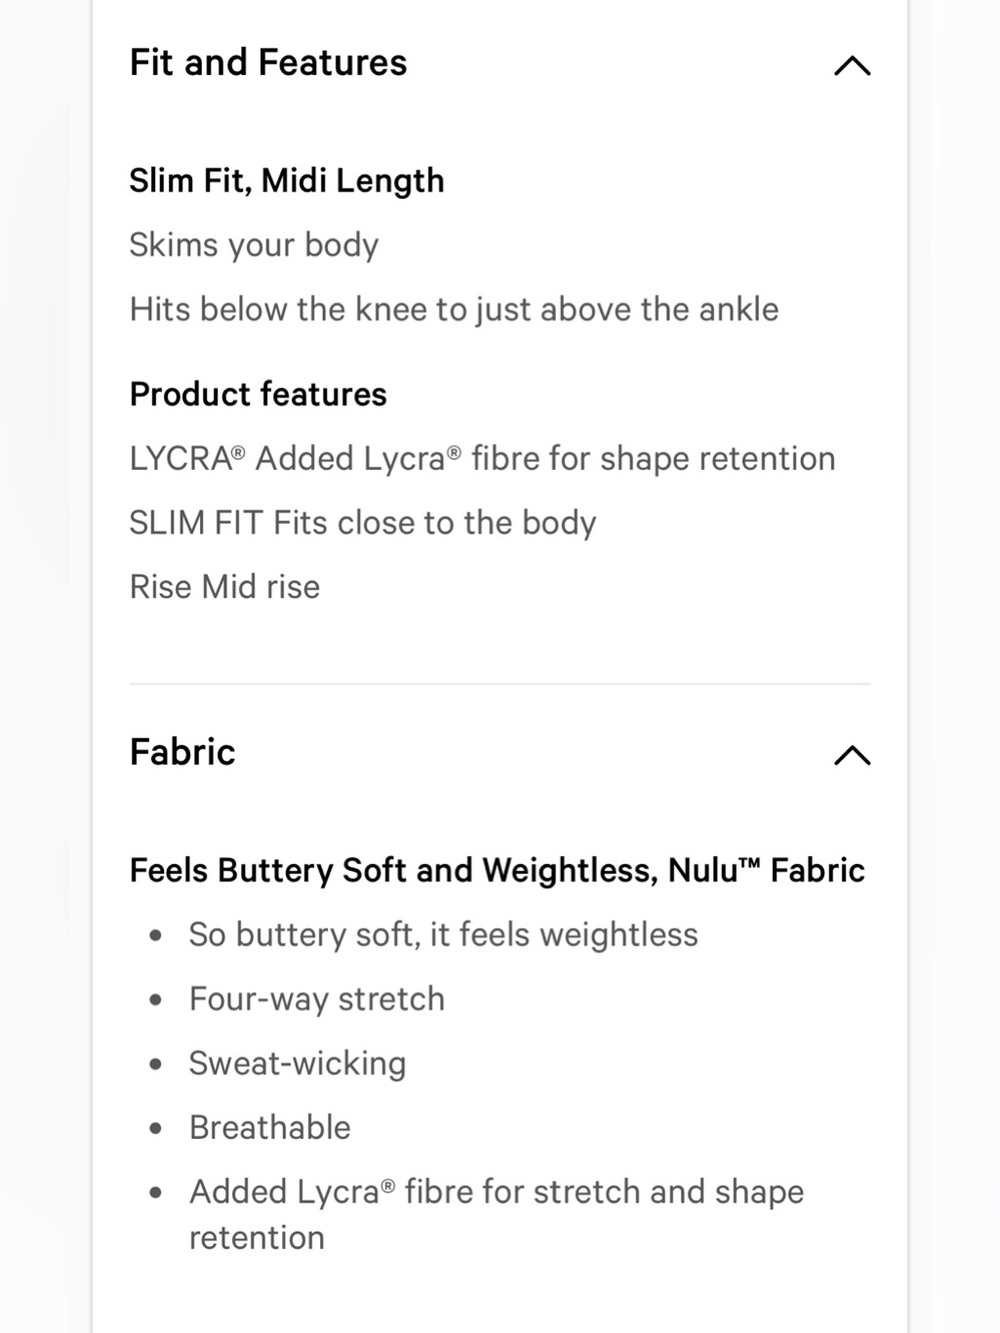Click the Added Lycra fibre bullet item

pyautogui.click(x=496, y=1214)
